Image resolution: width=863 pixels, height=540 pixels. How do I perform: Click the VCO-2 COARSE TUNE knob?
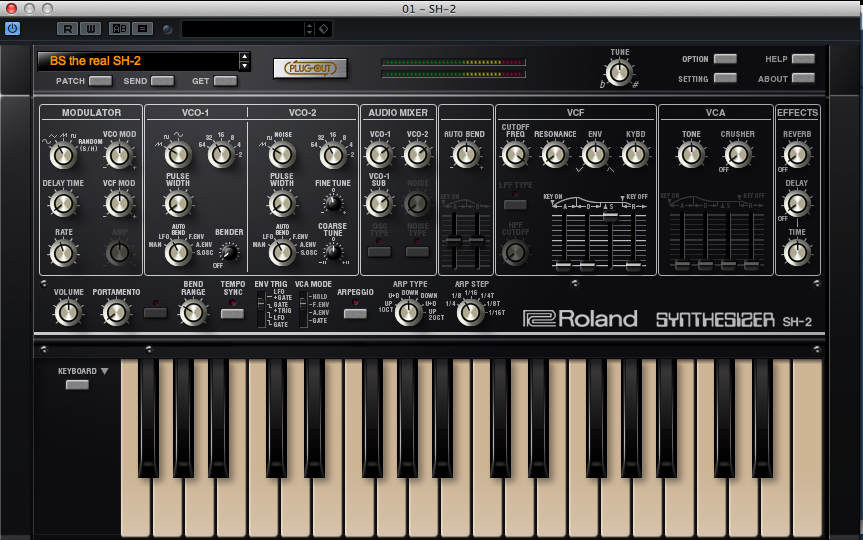[x=332, y=252]
